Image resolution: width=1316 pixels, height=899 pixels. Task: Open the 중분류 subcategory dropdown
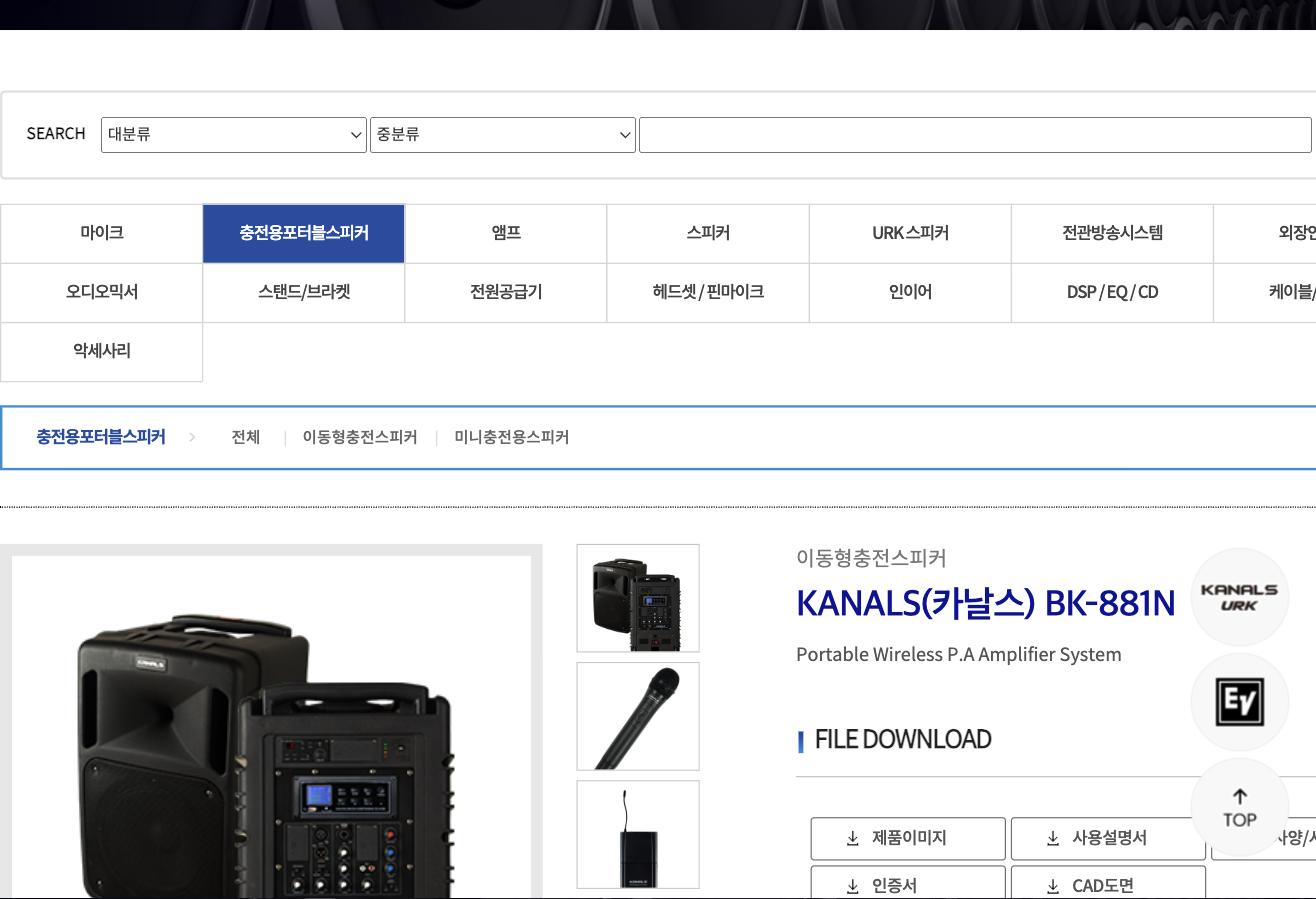click(x=503, y=135)
